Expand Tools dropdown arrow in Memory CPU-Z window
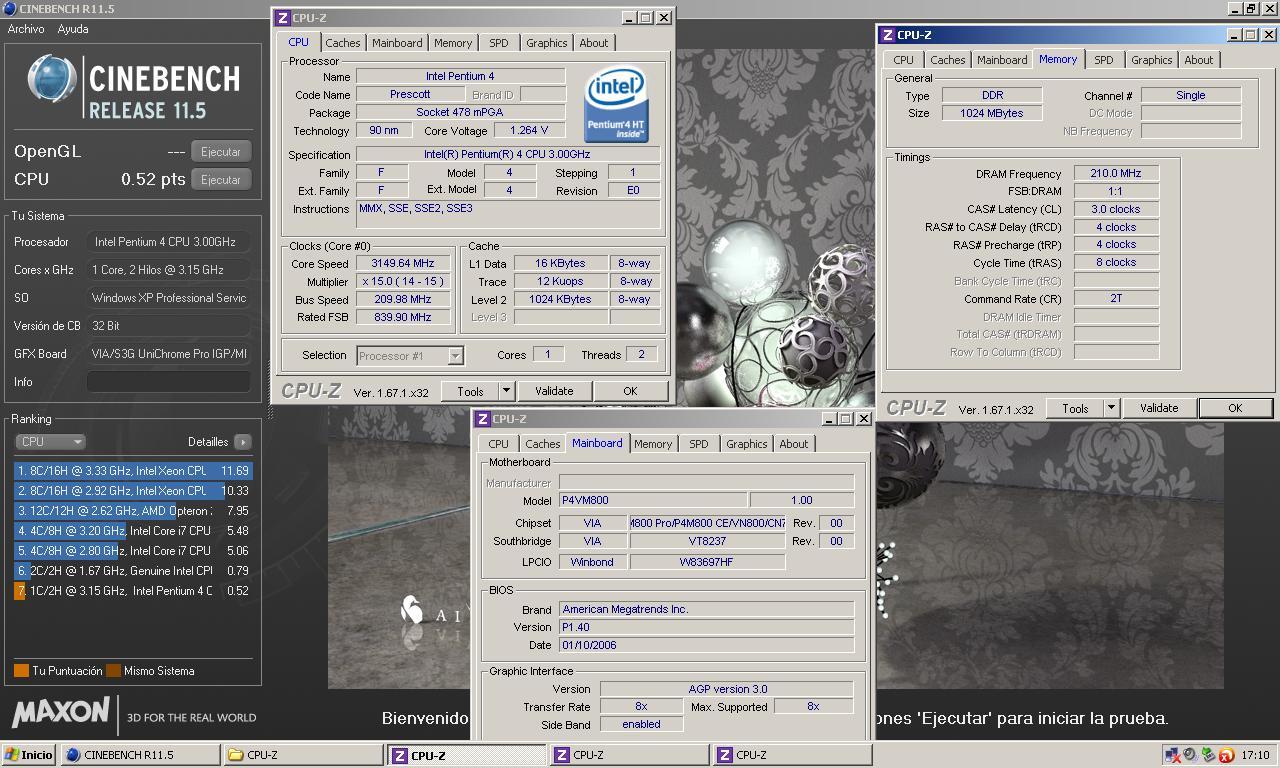The image size is (1280, 768). [x=1111, y=408]
